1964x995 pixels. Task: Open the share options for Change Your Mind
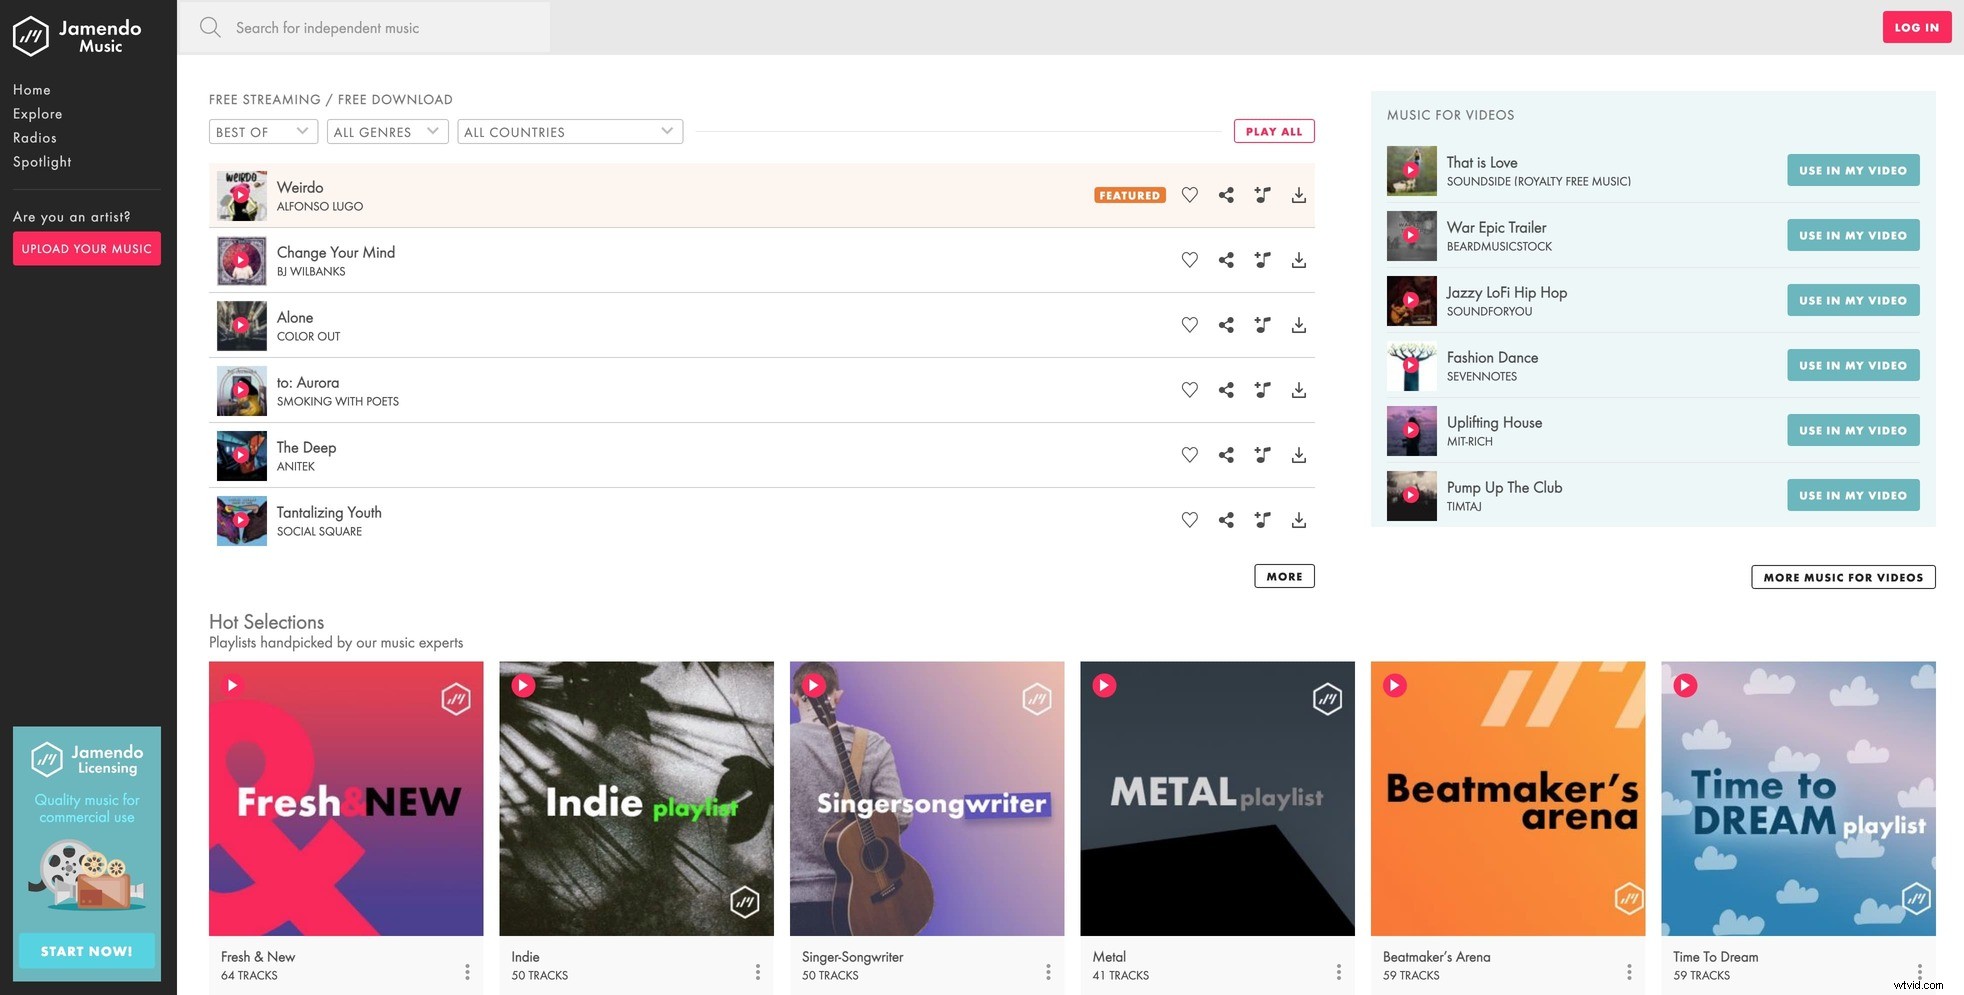tap(1226, 260)
